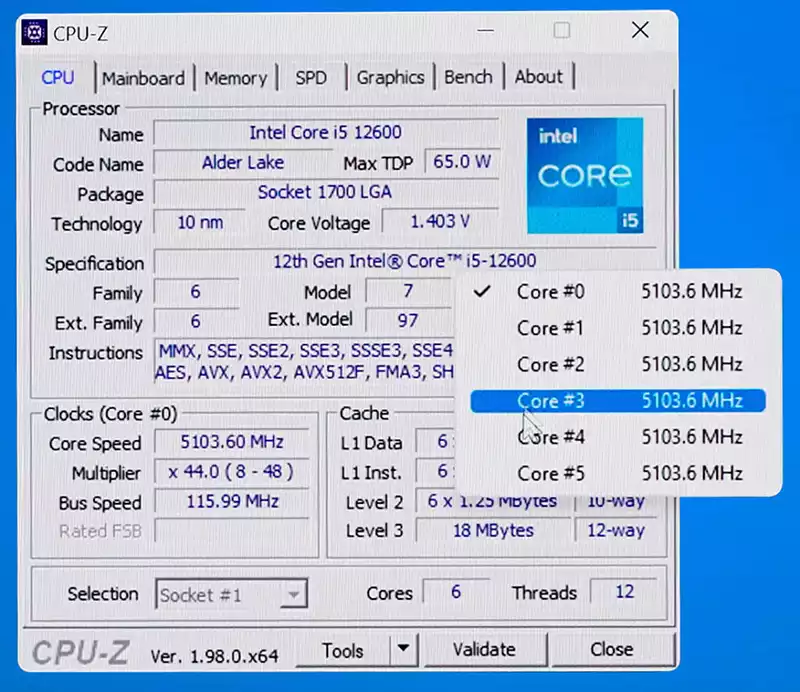Click the Alder Lake code name value

tap(243, 163)
